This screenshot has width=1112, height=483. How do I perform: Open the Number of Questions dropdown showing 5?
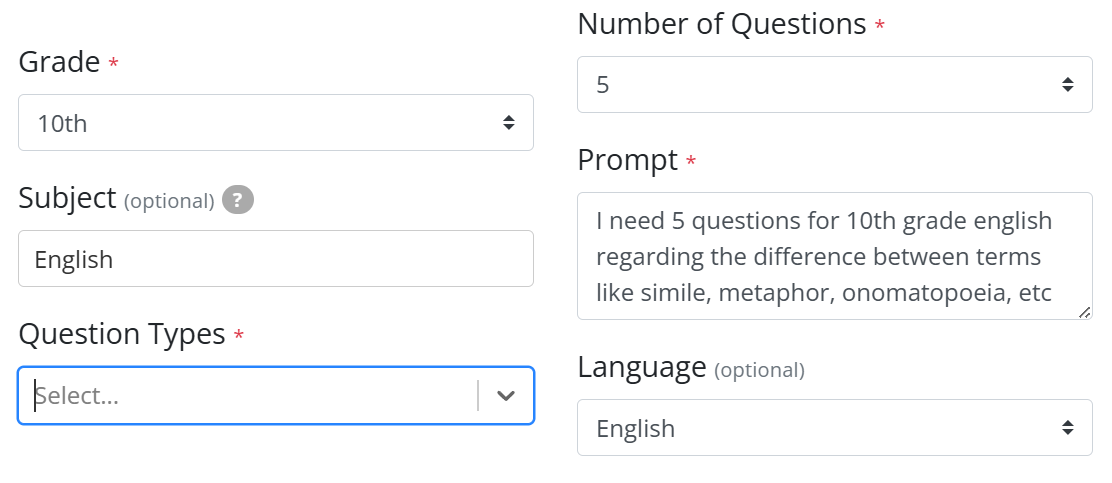[835, 84]
